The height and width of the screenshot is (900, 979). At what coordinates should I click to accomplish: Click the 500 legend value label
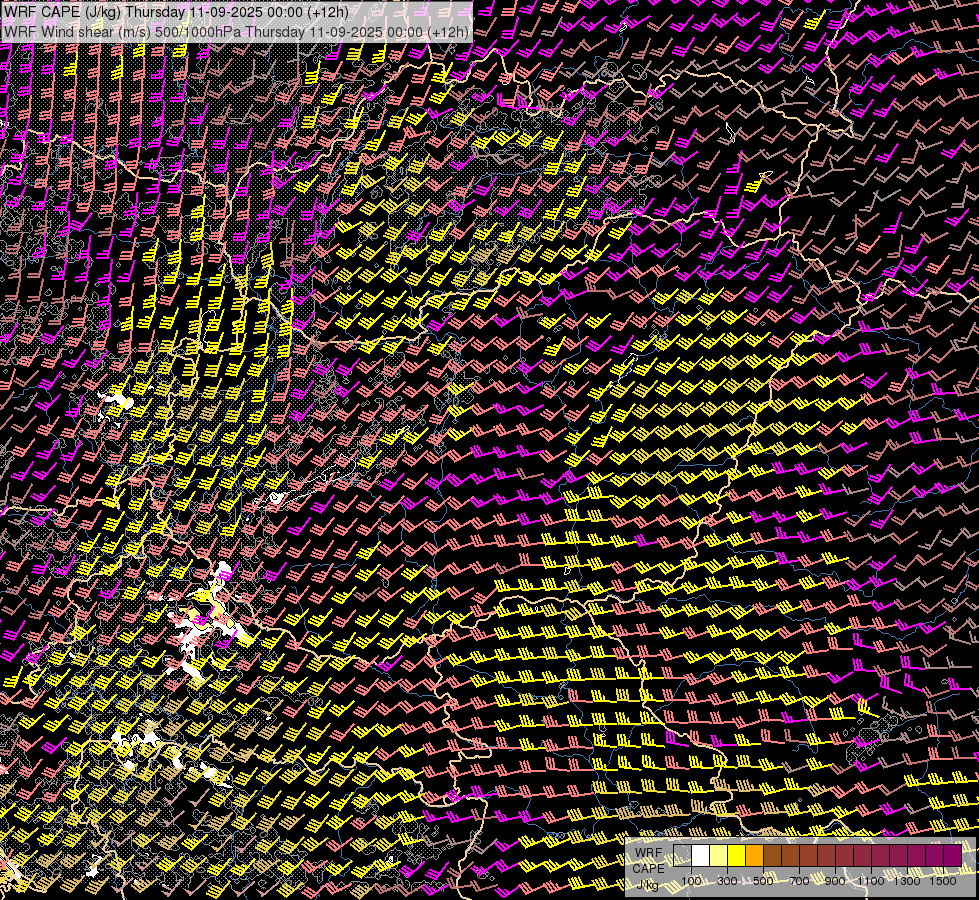point(763,881)
